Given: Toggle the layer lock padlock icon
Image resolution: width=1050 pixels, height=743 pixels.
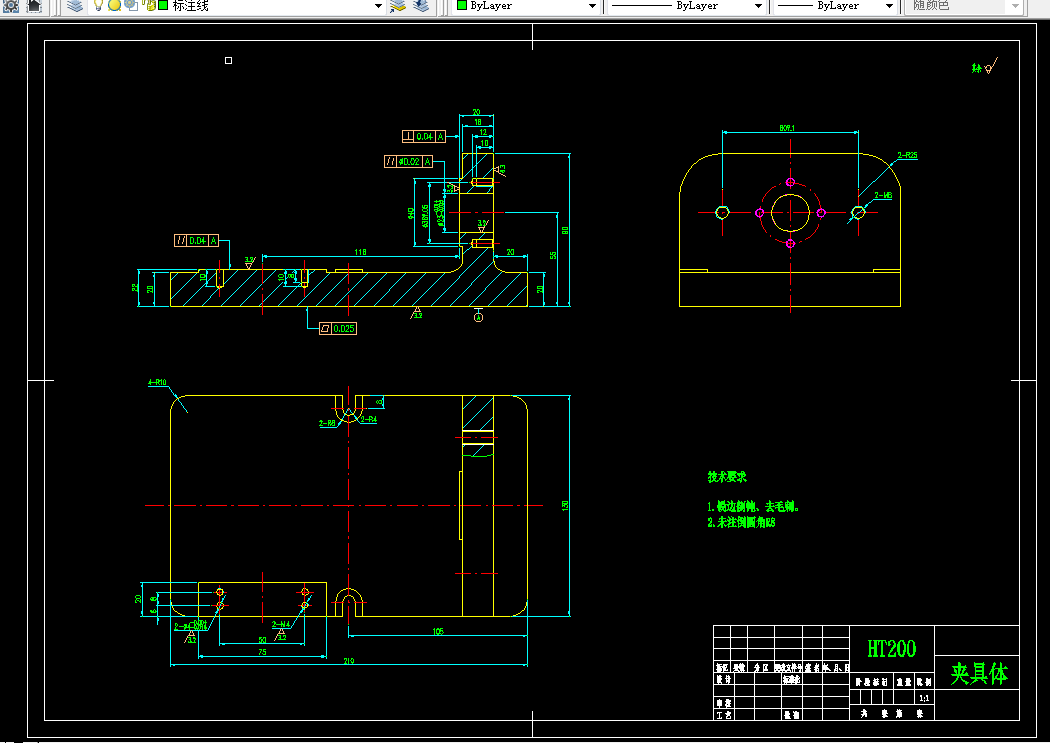Looking at the screenshot, I should coord(150,6).
